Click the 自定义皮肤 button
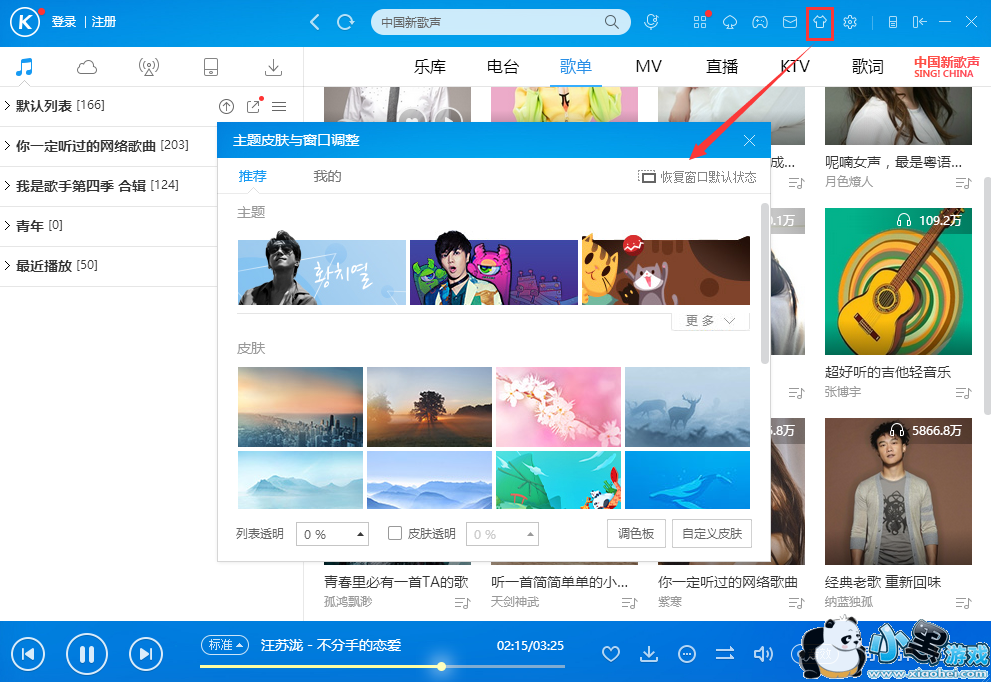Image resolution: width=991 pixels, height=682 pixels. 712,534
